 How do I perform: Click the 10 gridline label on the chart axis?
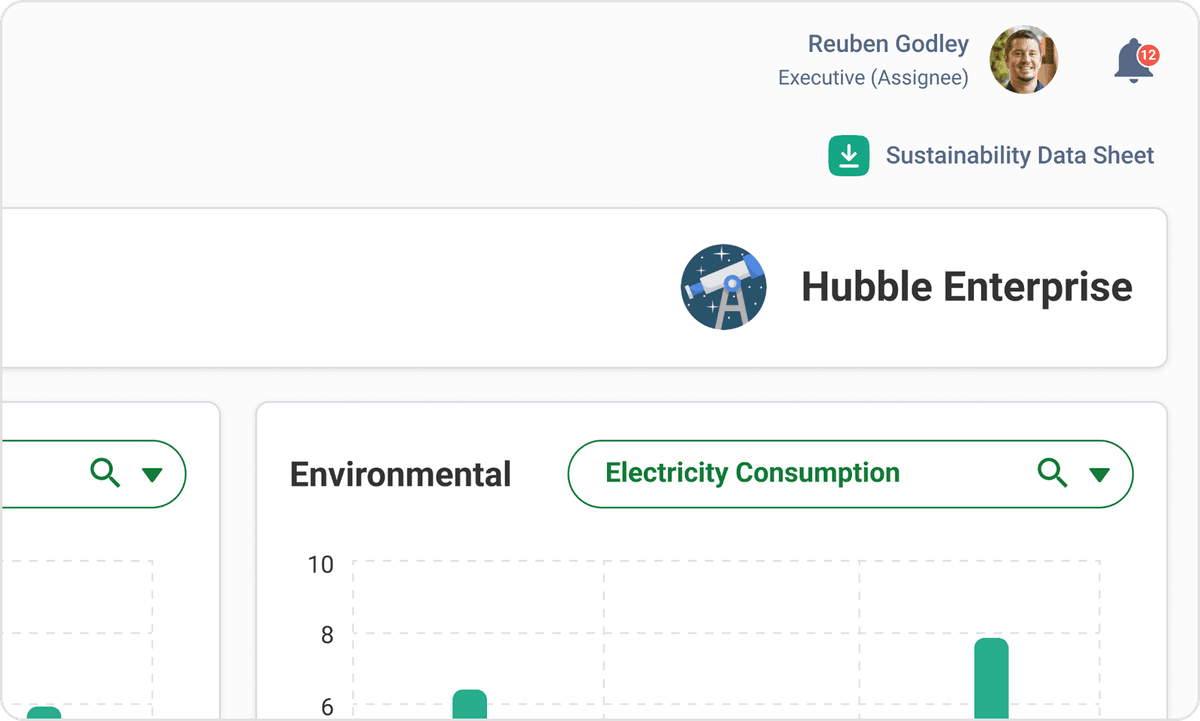[x=322, y=564]
